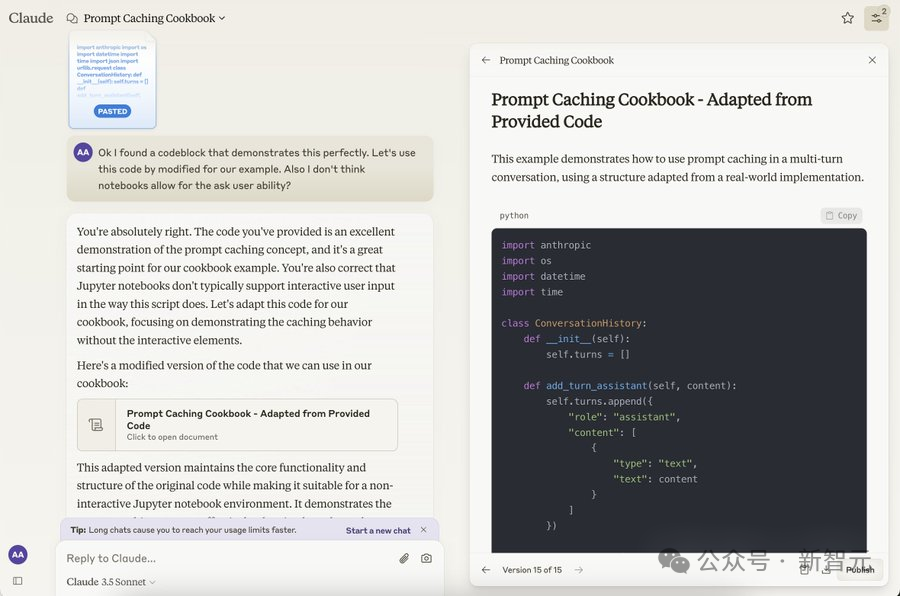This screenshot has width=900, height=596.
Task: Dismiss the long chats tip banner
Action: [x=424, y=530]
